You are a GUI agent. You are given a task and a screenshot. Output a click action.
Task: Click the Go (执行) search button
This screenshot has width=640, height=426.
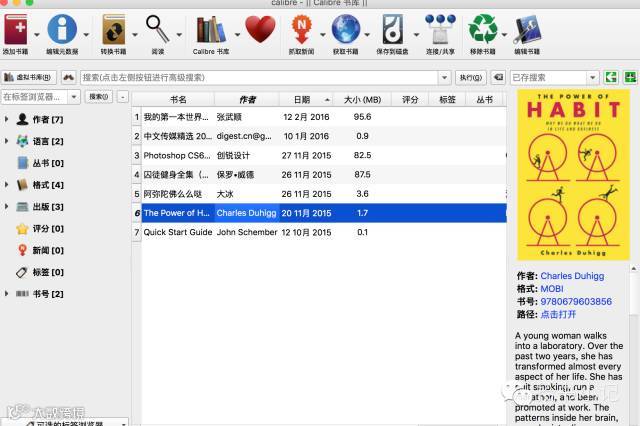(471, 77)
